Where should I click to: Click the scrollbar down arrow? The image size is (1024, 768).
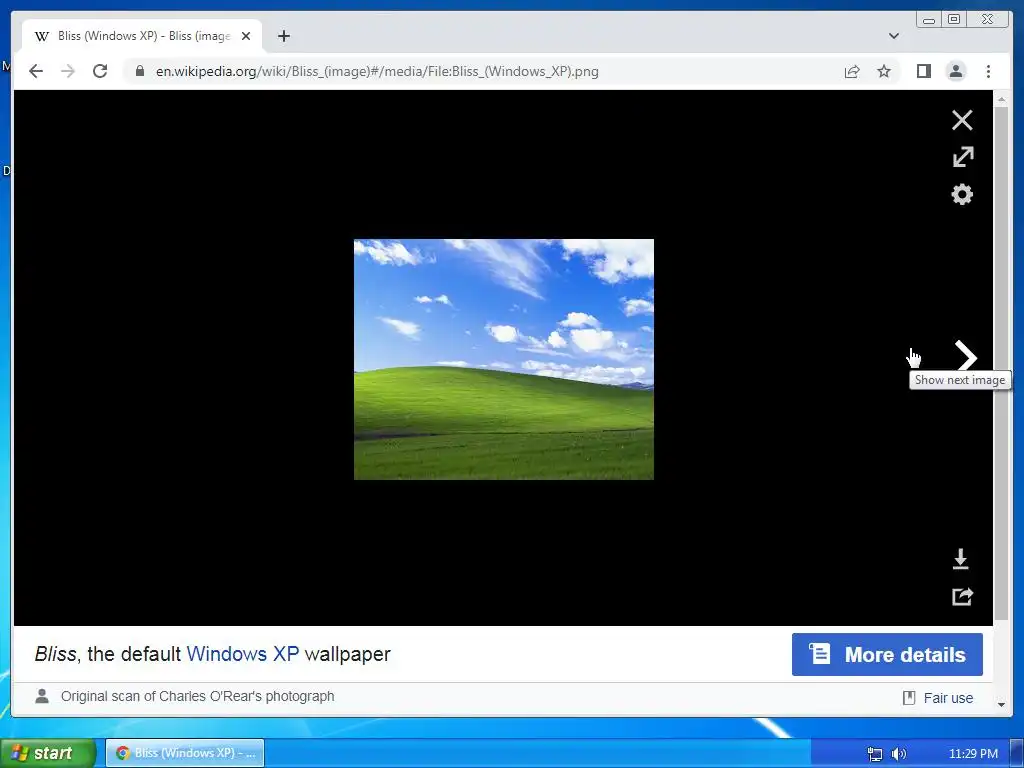tap(1001, 705)
